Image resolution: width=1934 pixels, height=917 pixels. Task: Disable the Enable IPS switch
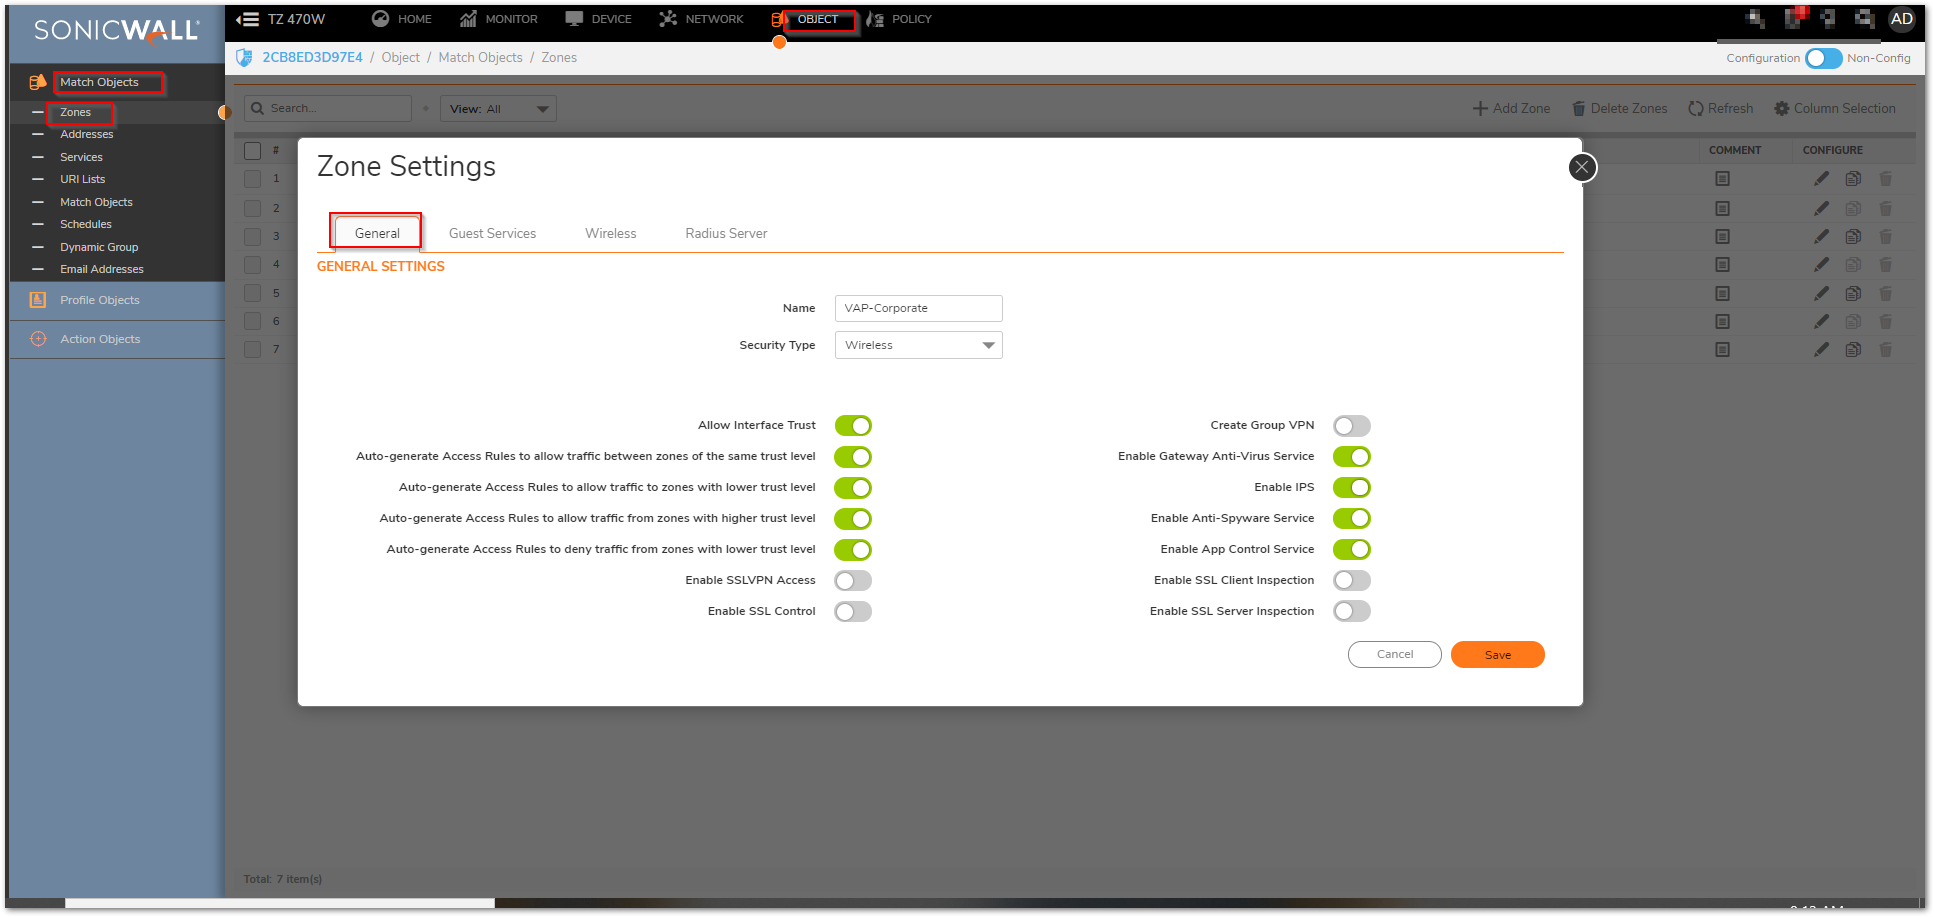1351,488
